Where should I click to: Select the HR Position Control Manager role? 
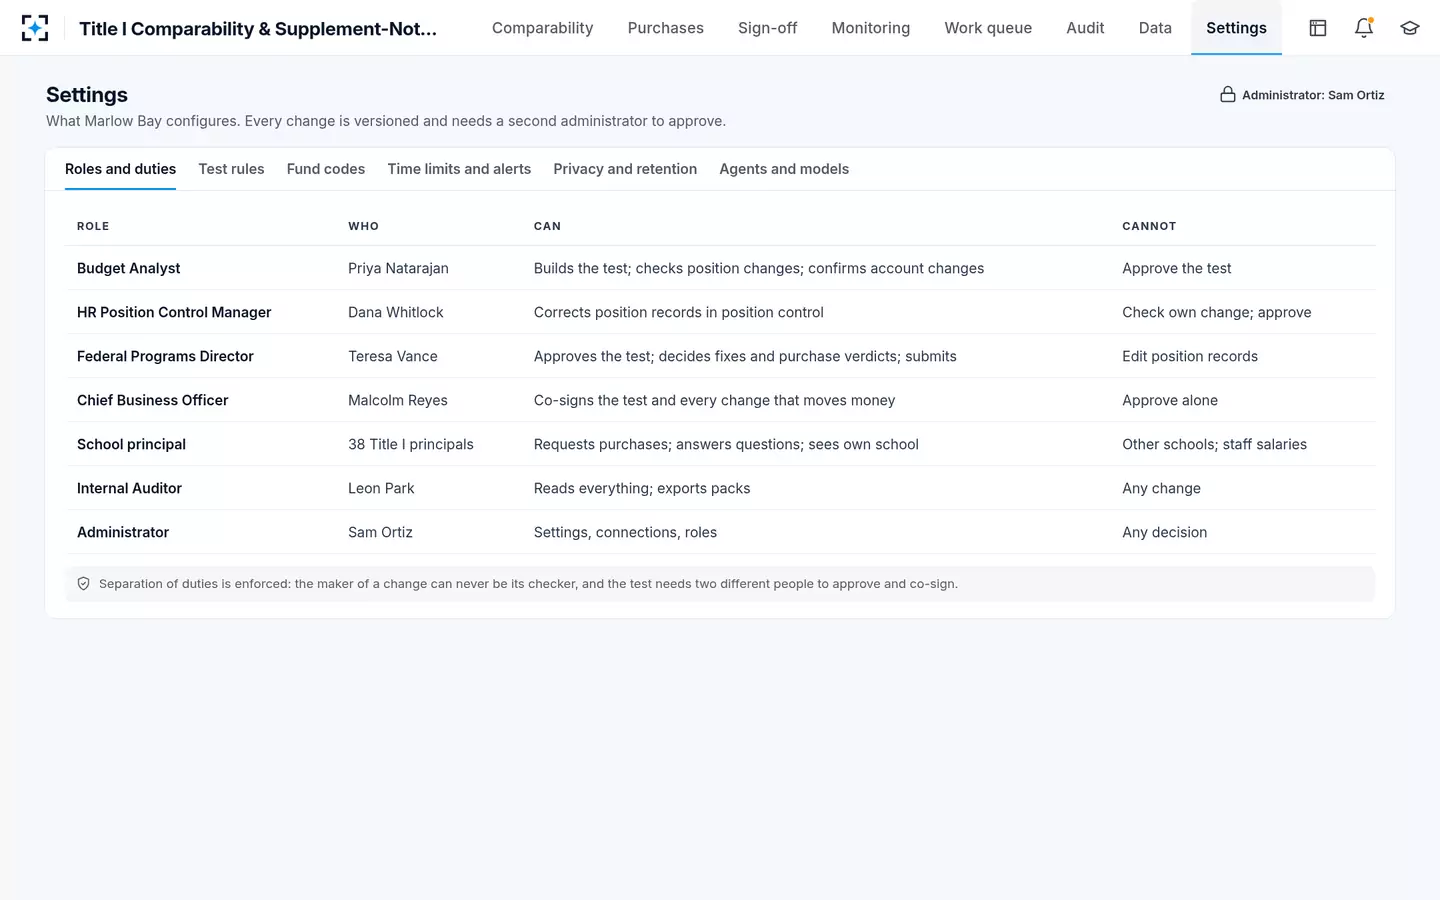pyautogui.click(x=174, y=312)
